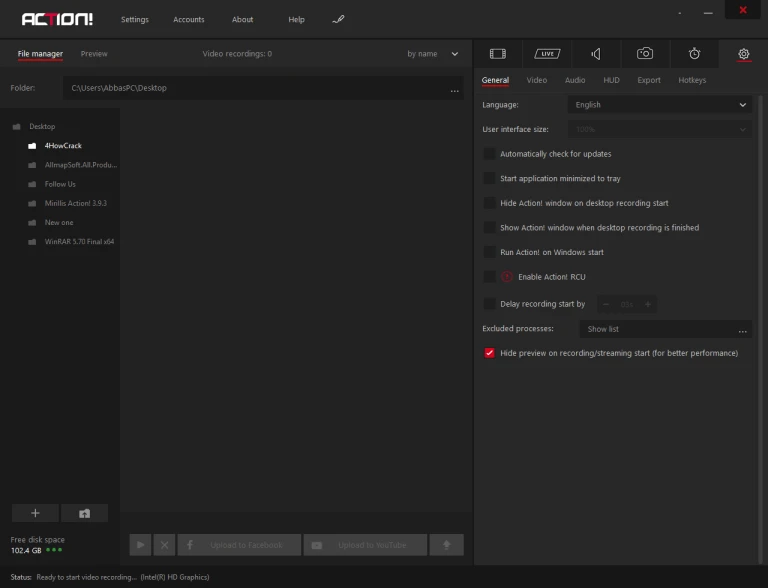Select the screenshot camera icon
The image size is (768, 588).
(x=645, y=53)
